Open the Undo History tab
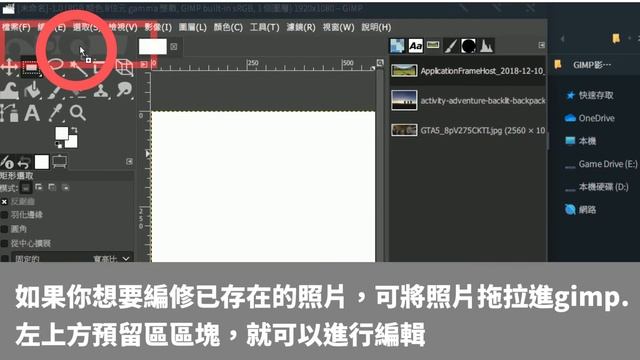 tap(24, 162)
